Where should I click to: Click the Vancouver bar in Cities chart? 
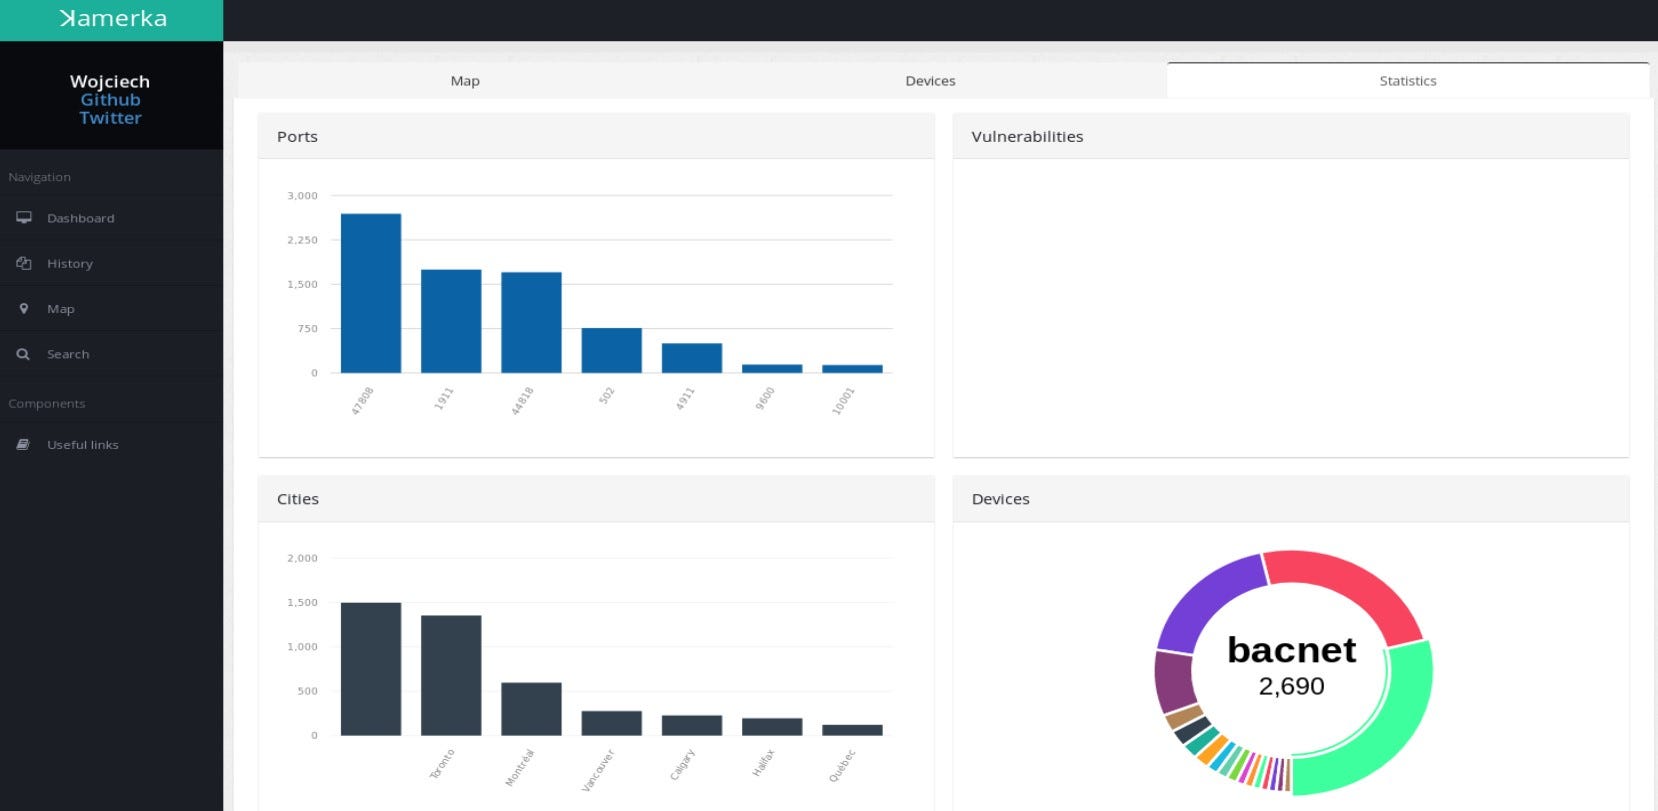[612, 723]
